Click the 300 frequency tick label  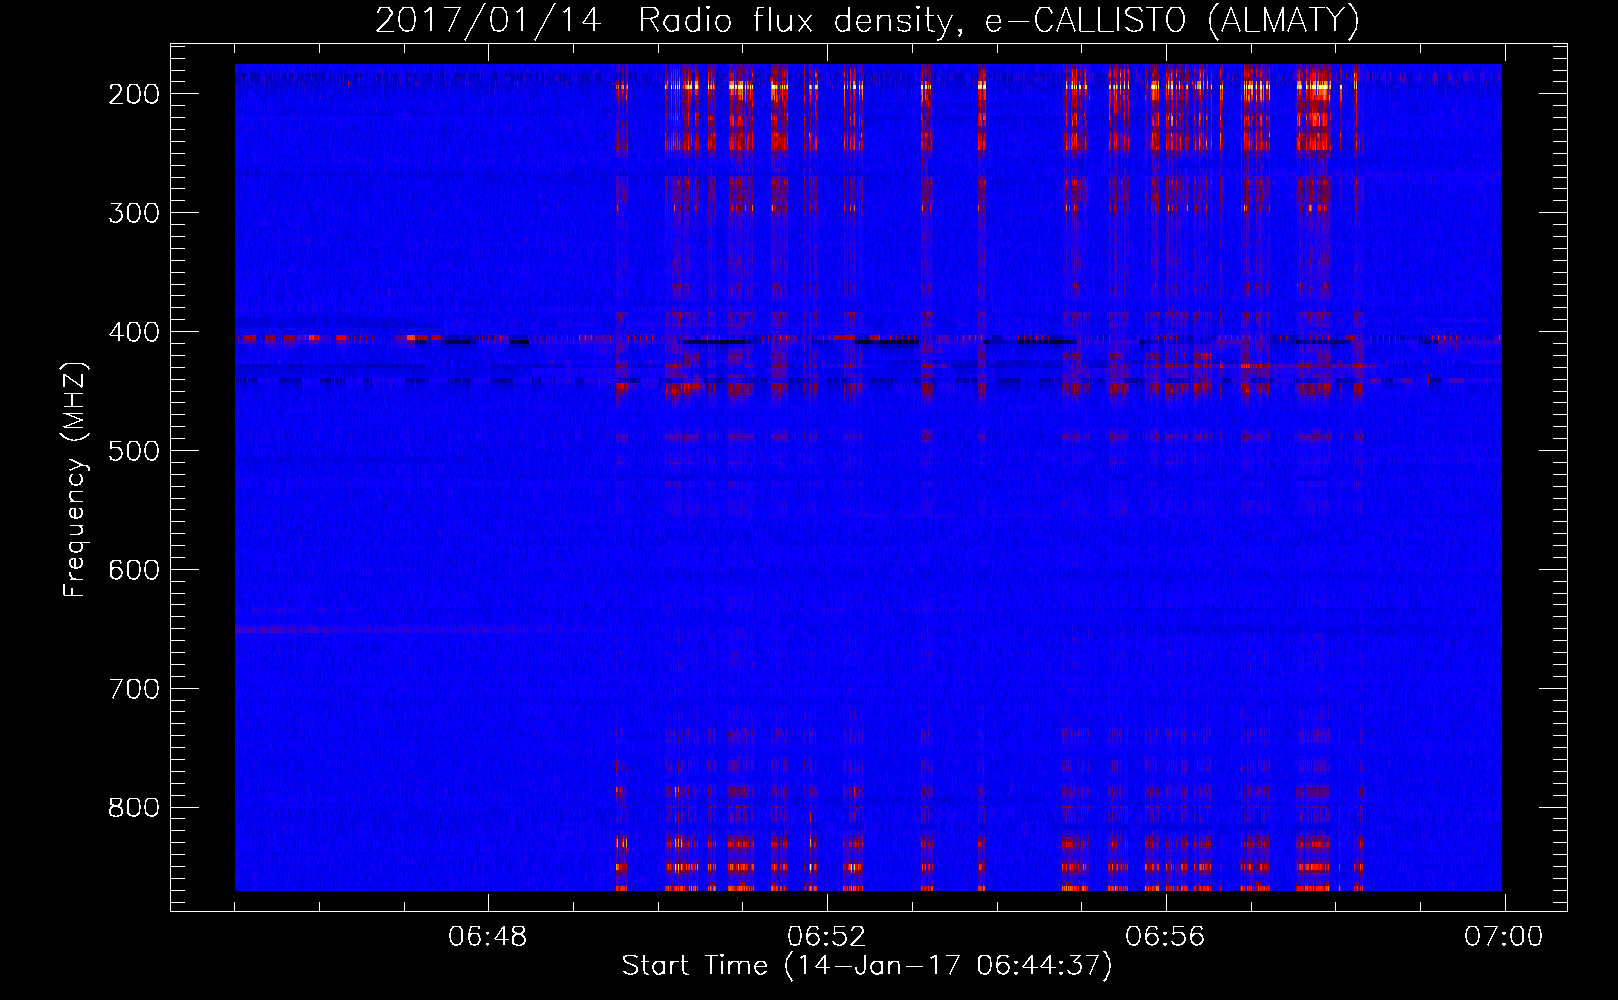pos(133,213)
